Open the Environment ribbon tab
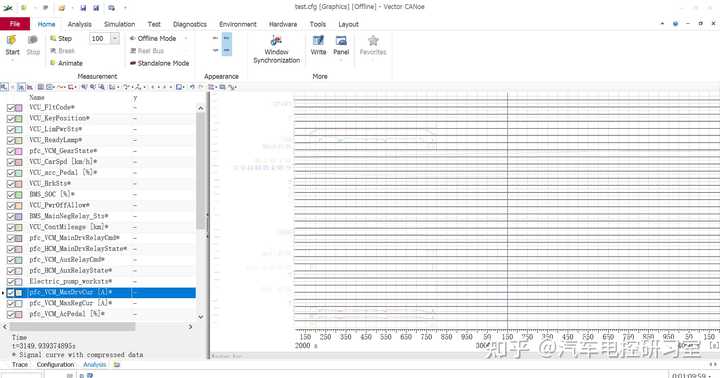 click(237, 24)
